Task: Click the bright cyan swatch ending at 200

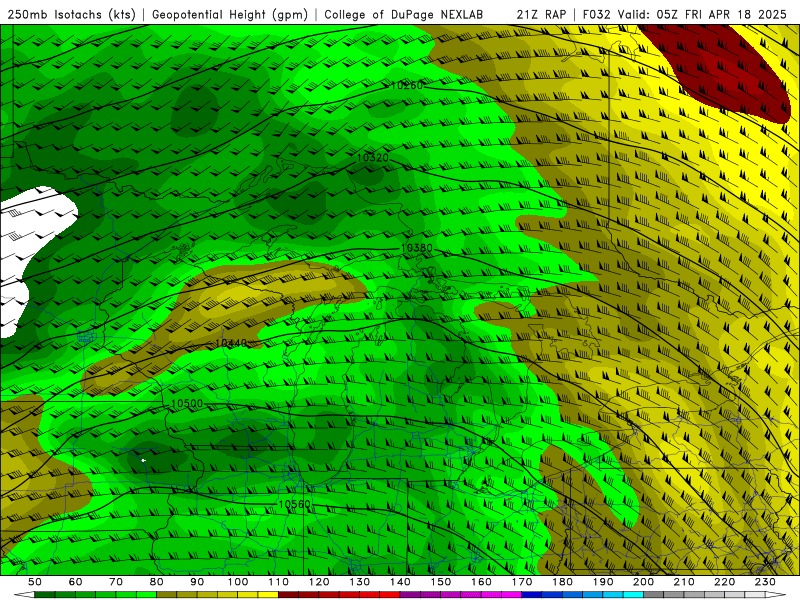Action: pyautogui.click(x=633, y=595)
